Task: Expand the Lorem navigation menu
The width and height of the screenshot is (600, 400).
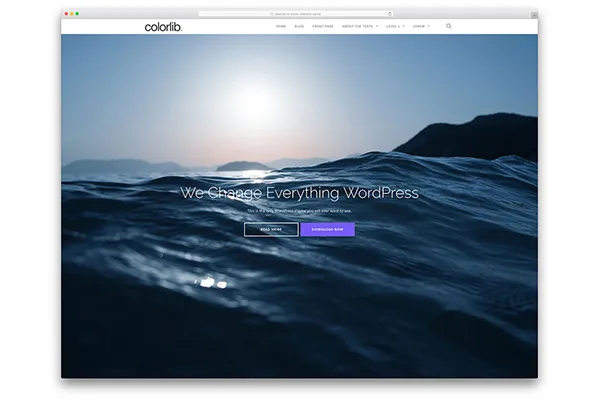Action: tap(420, 26)
